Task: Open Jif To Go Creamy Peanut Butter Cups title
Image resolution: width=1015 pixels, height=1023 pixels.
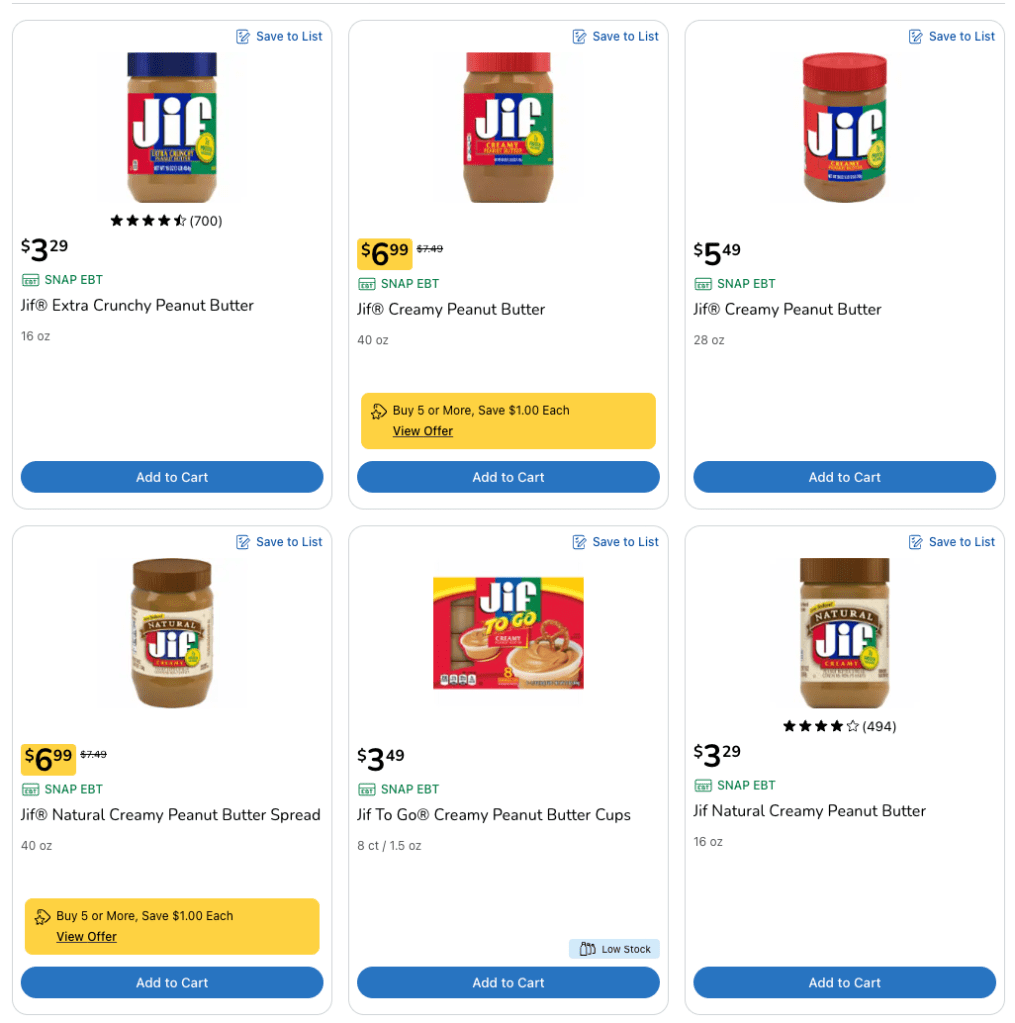Action: click(494, 815)
